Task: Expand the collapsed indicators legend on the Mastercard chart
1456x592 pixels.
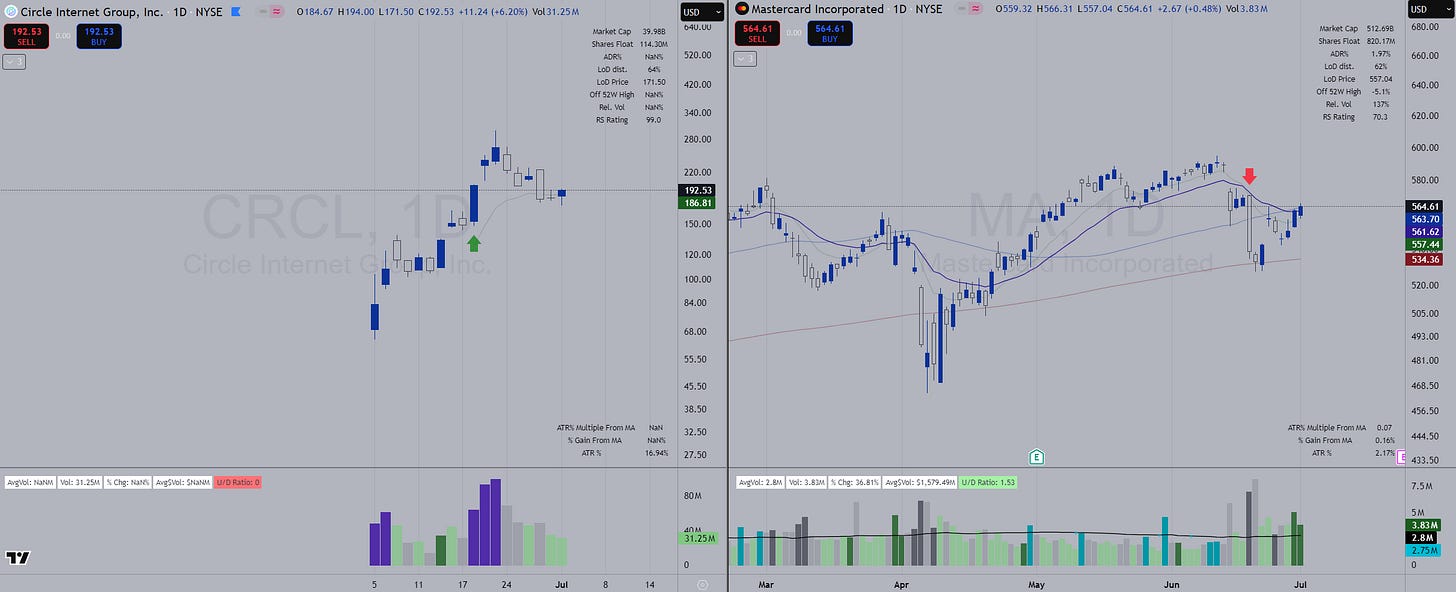Action: tap(746, 59)
